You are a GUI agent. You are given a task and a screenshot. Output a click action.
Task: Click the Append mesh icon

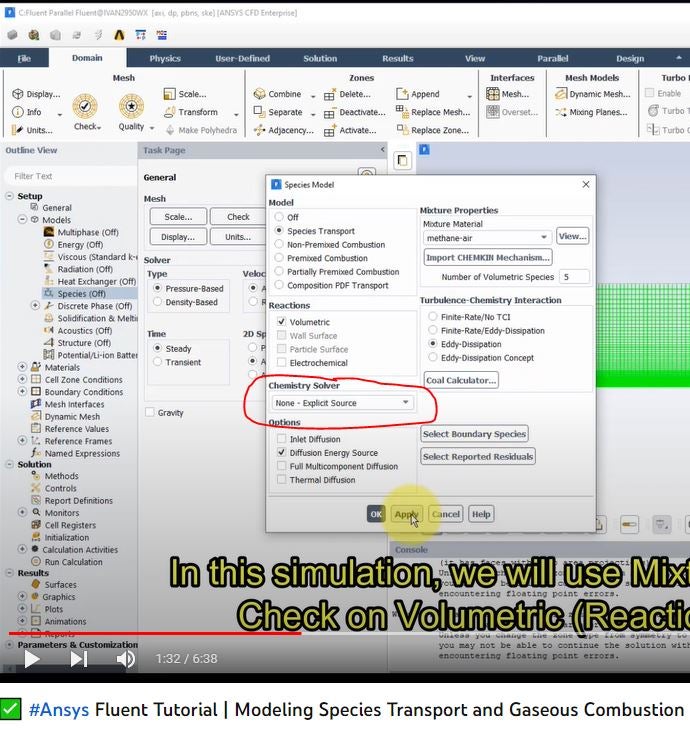point(402,94)
